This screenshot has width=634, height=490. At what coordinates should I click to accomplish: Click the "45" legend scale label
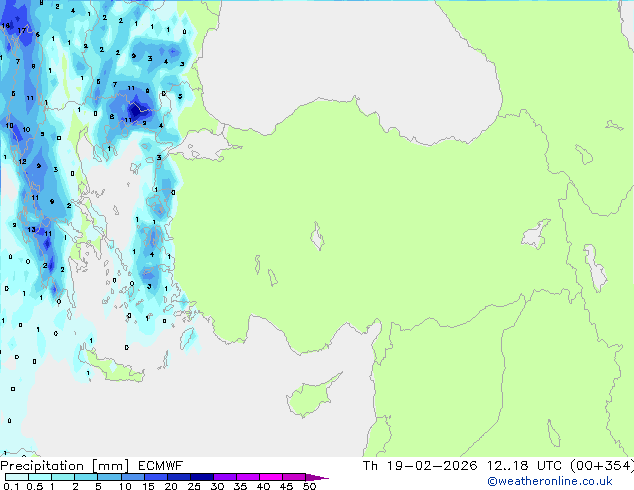[x=286, y=486]
